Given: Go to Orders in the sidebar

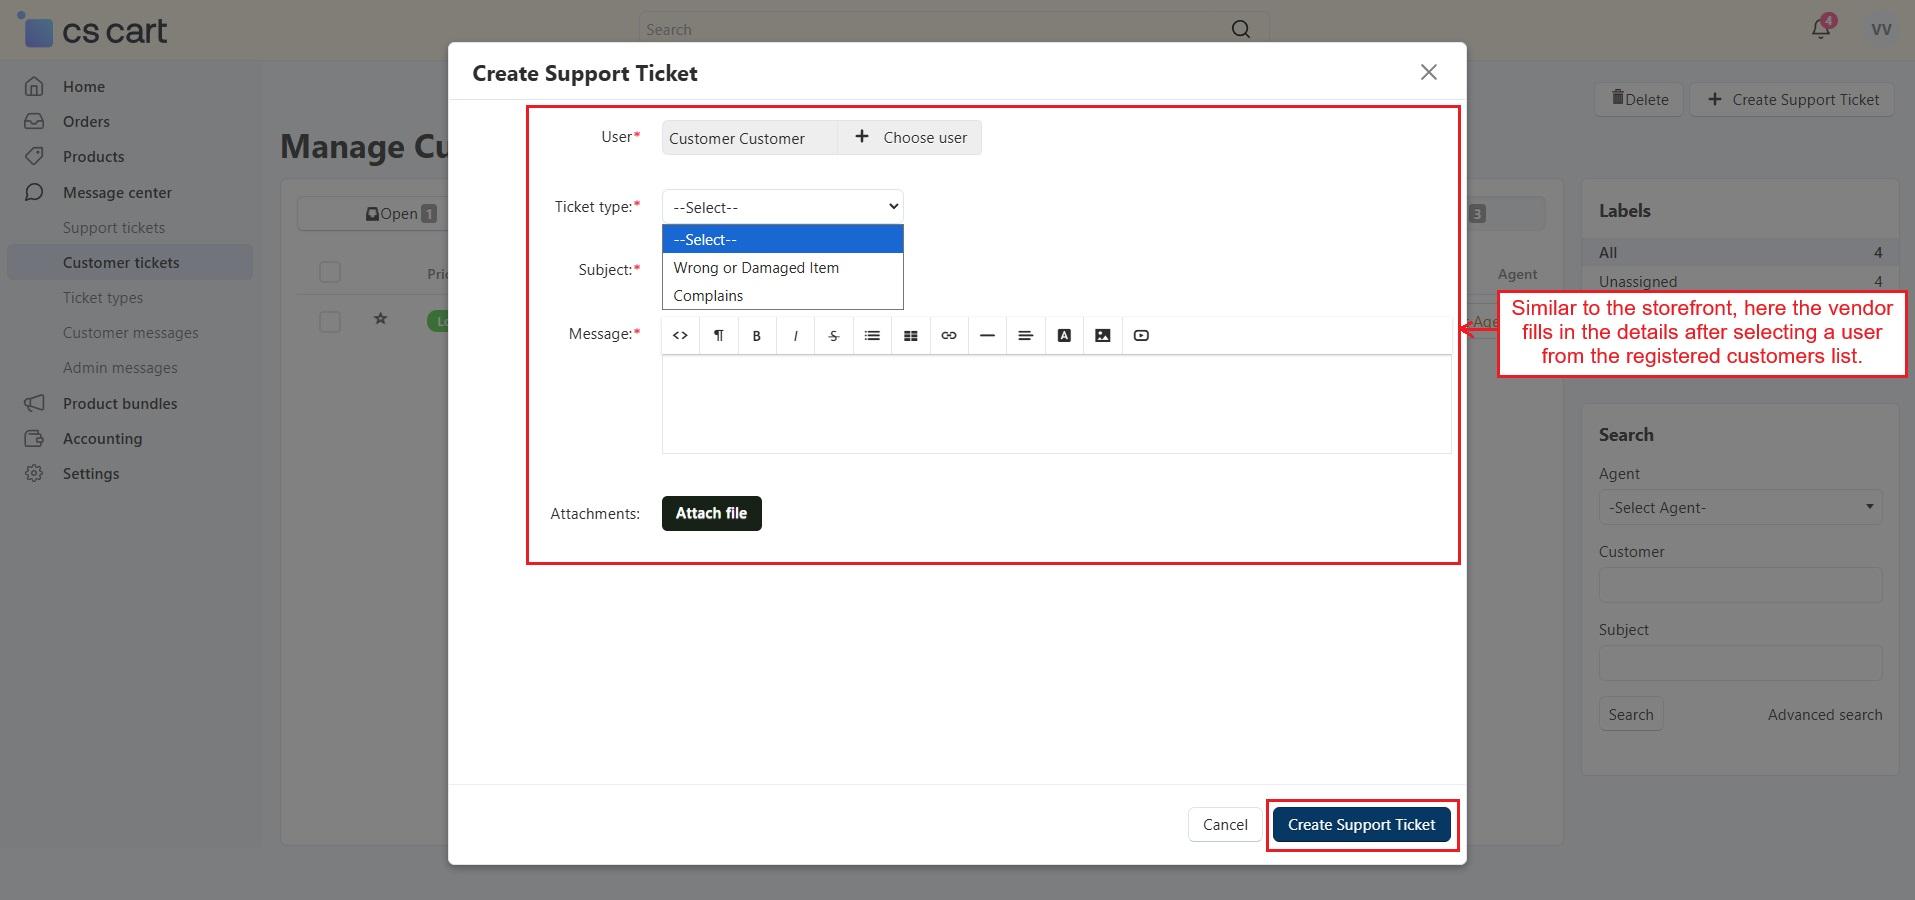Looking at the screenshot, I should click(x=86, y=122).
